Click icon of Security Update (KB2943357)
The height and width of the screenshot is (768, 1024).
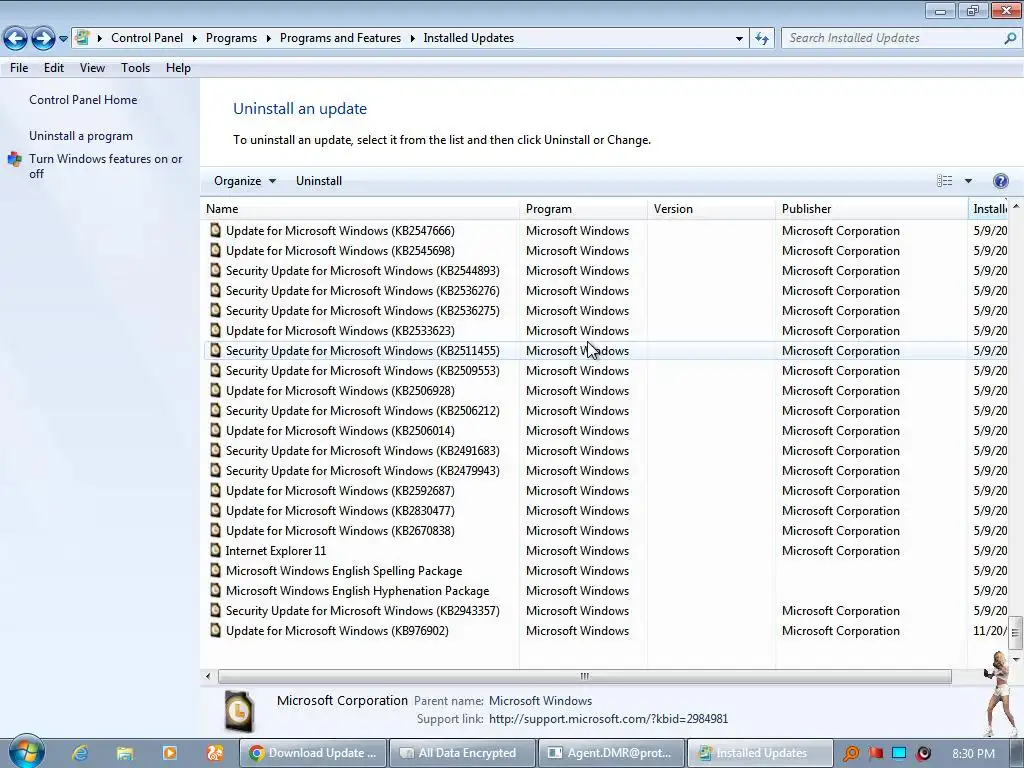pos(216,611)
